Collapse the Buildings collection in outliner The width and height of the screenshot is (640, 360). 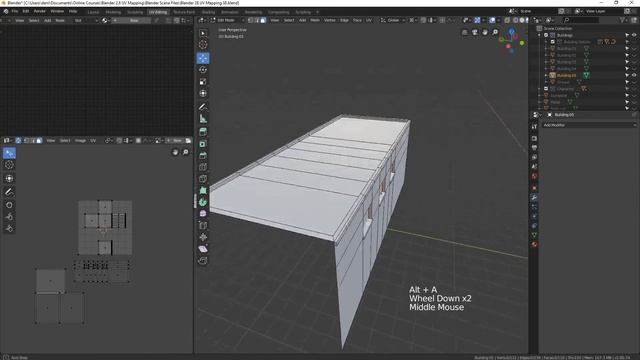coord(540,35)
